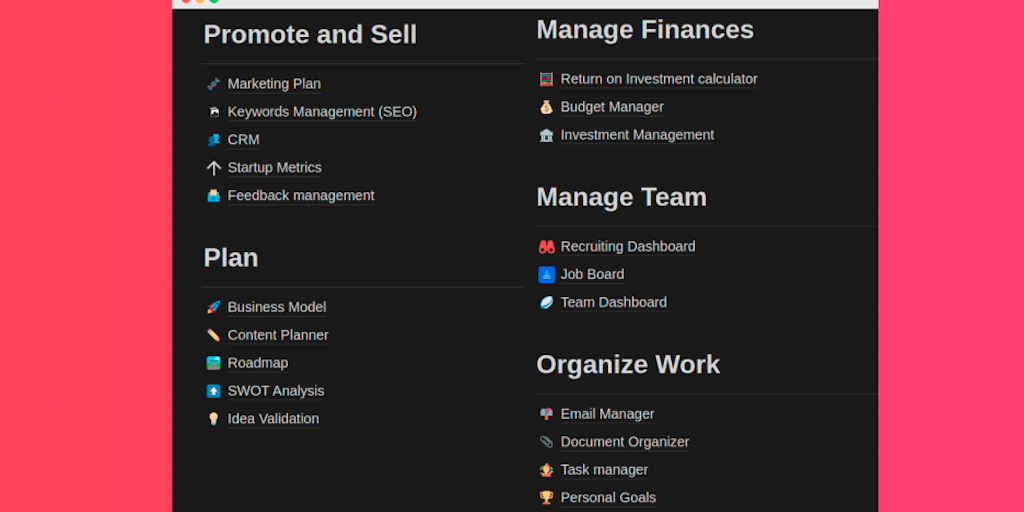The width and height of the screenshot is (1024, 512).
Task: Open Return on Investment calculator
Action: coord(659,79)
